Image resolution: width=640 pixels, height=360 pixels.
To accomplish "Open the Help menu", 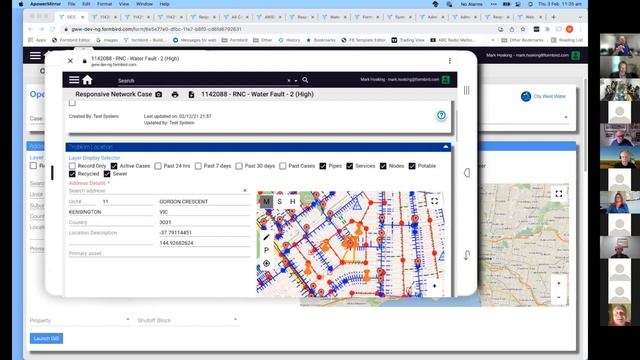I will (x=164, y=4).
